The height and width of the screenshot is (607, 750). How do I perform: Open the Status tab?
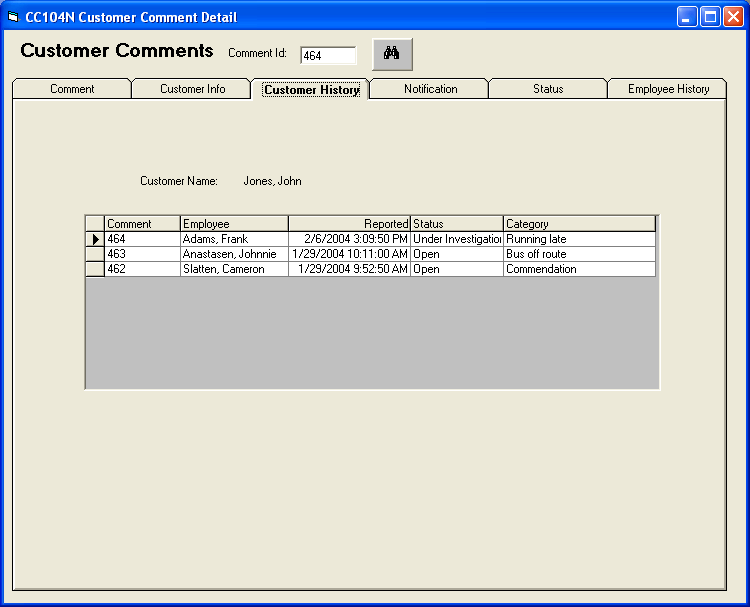(x=548, y=89)
